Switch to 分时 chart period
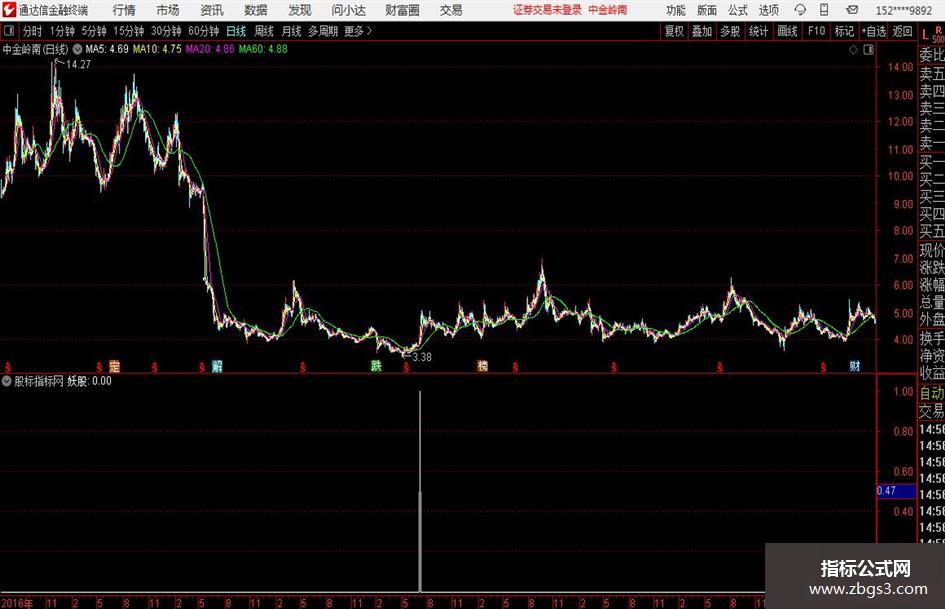This screenshot has width=945, height=609. click(32, 31)
